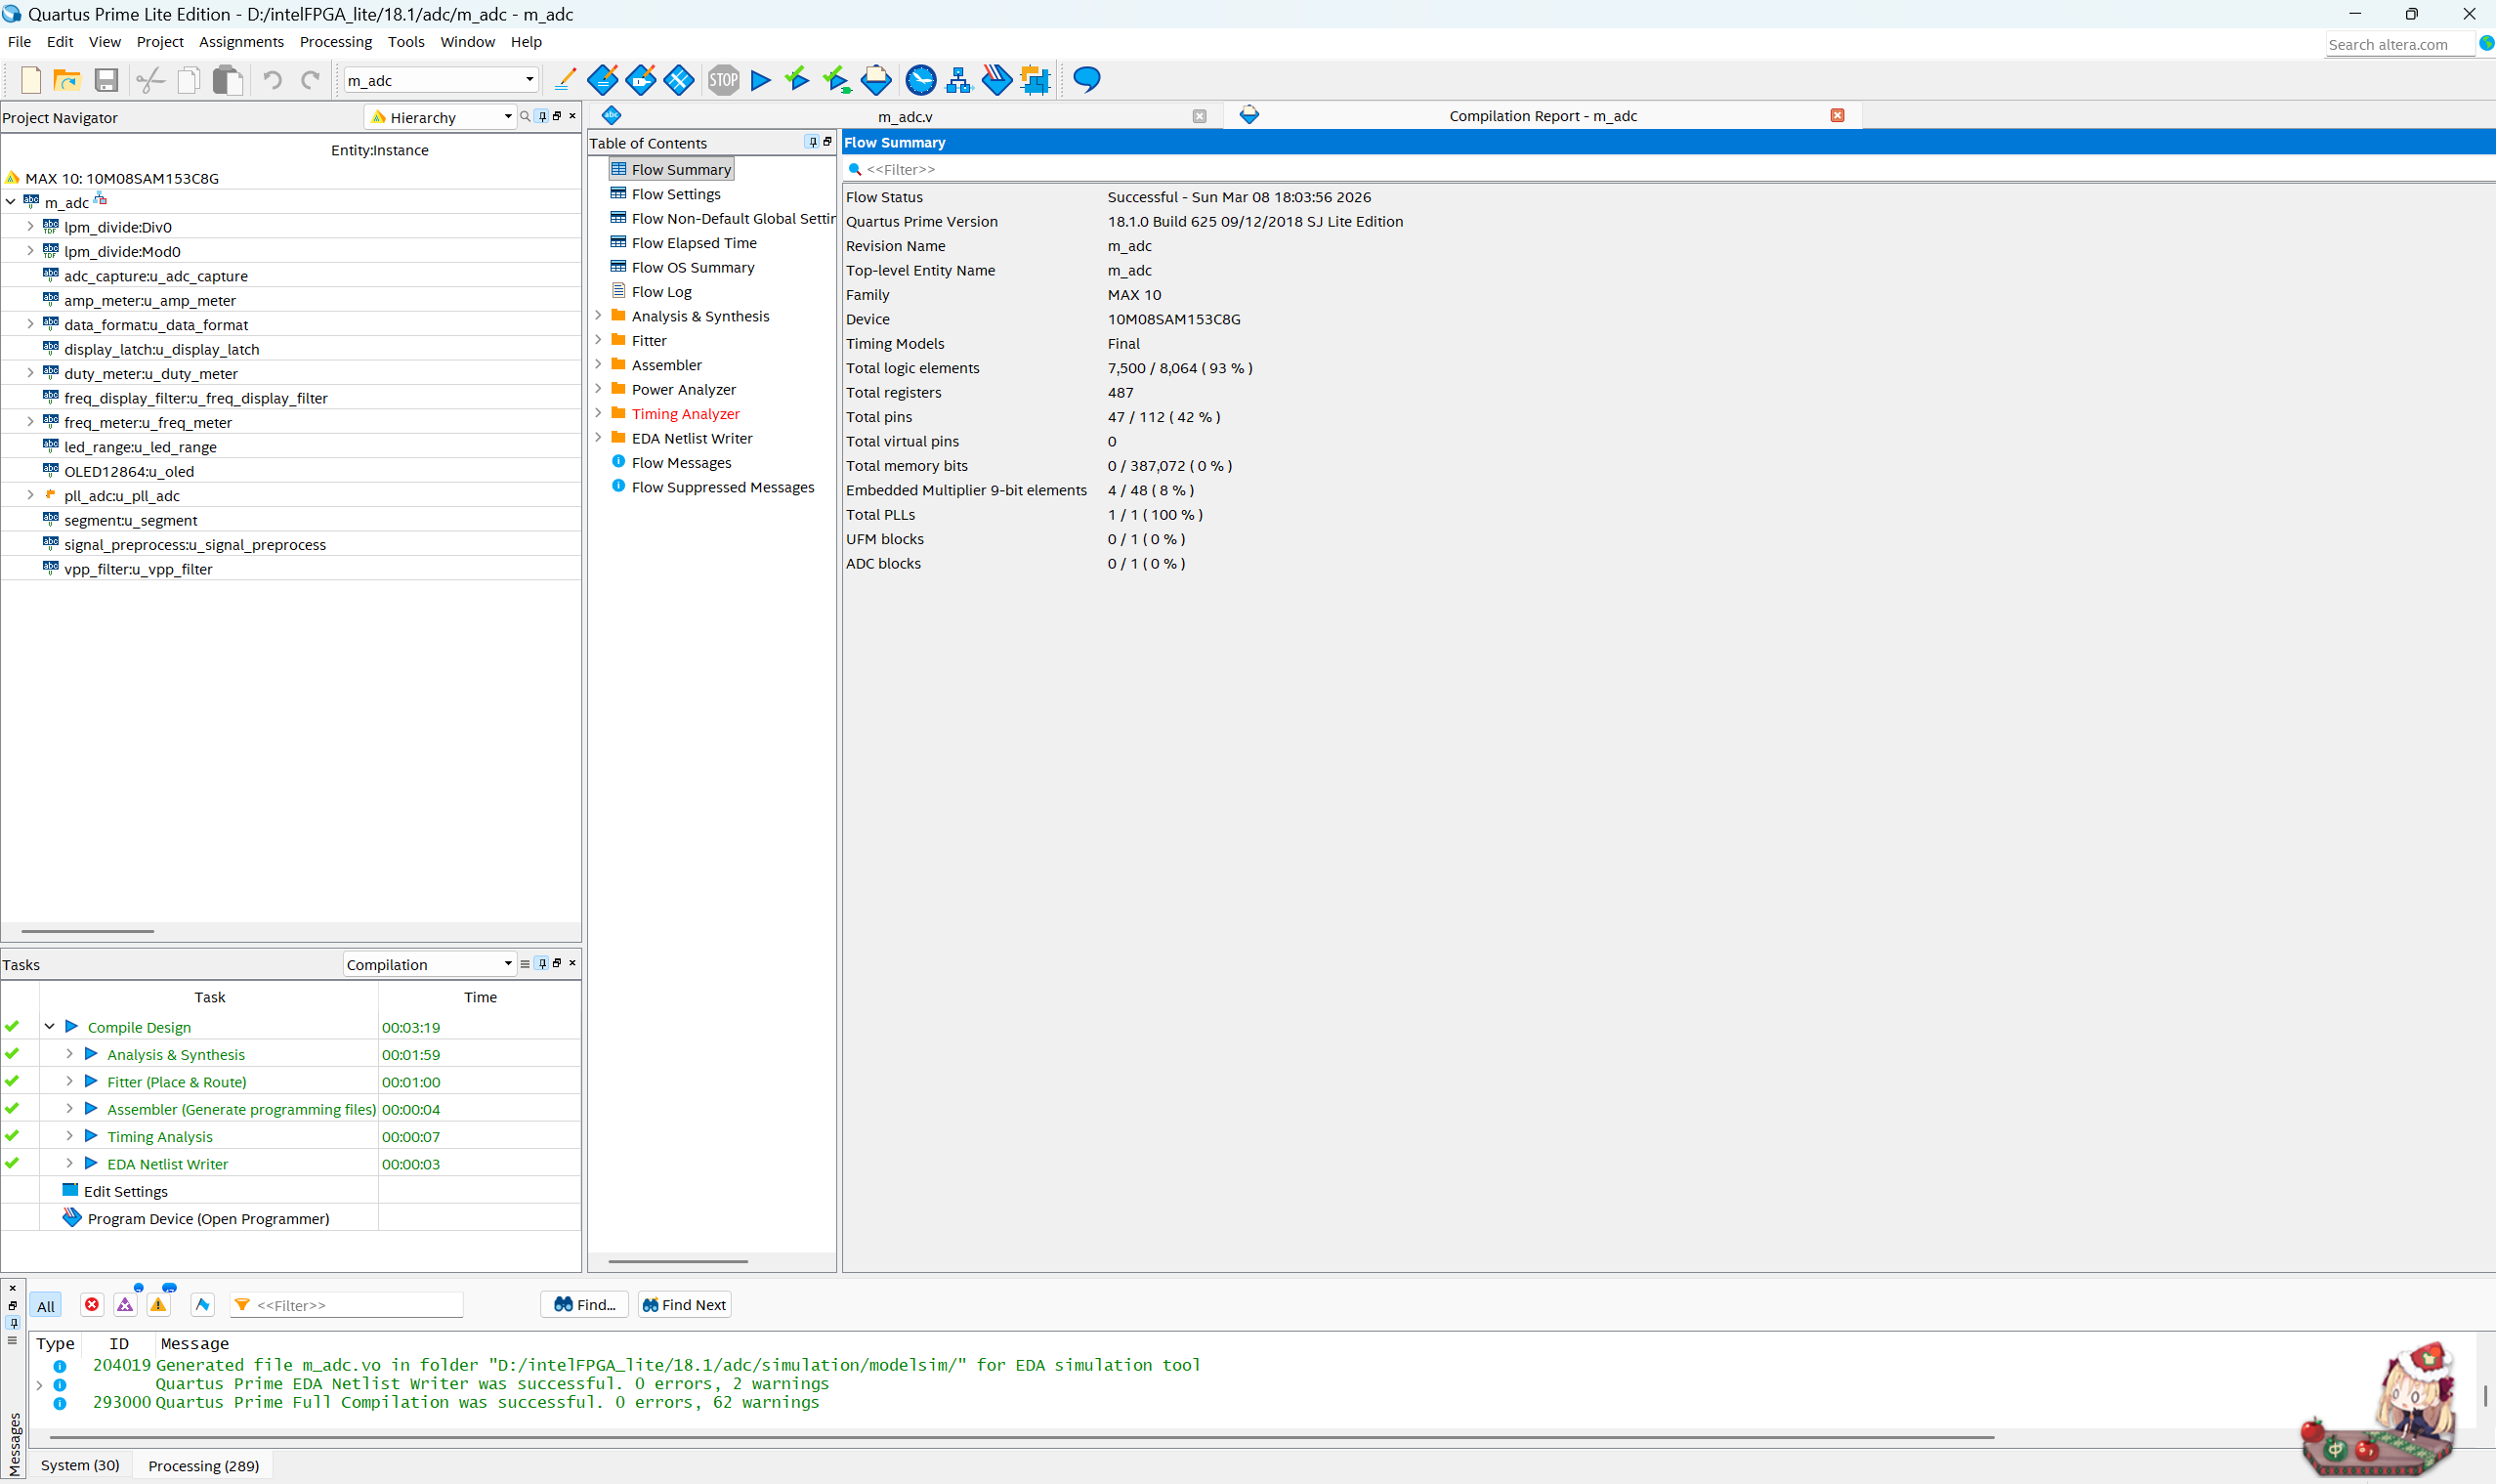Open Program Device (Open Programmer) task
This screenshot has width=2496, height=1484.
point(207,1219)
